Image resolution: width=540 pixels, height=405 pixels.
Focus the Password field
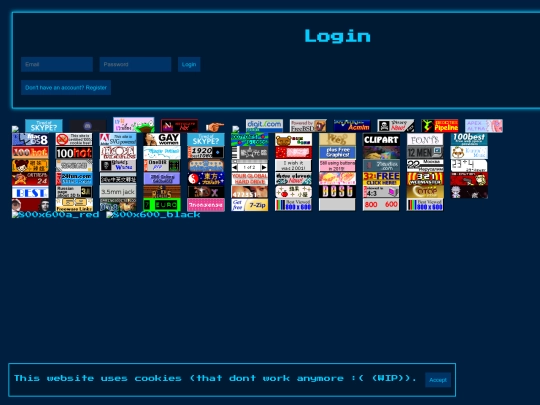(x=135, y=64)
